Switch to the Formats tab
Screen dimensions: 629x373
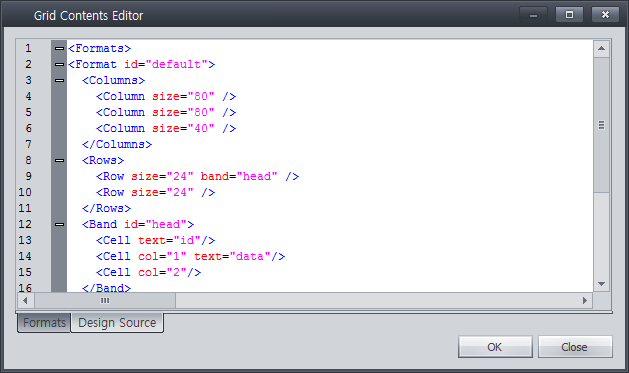44,323
